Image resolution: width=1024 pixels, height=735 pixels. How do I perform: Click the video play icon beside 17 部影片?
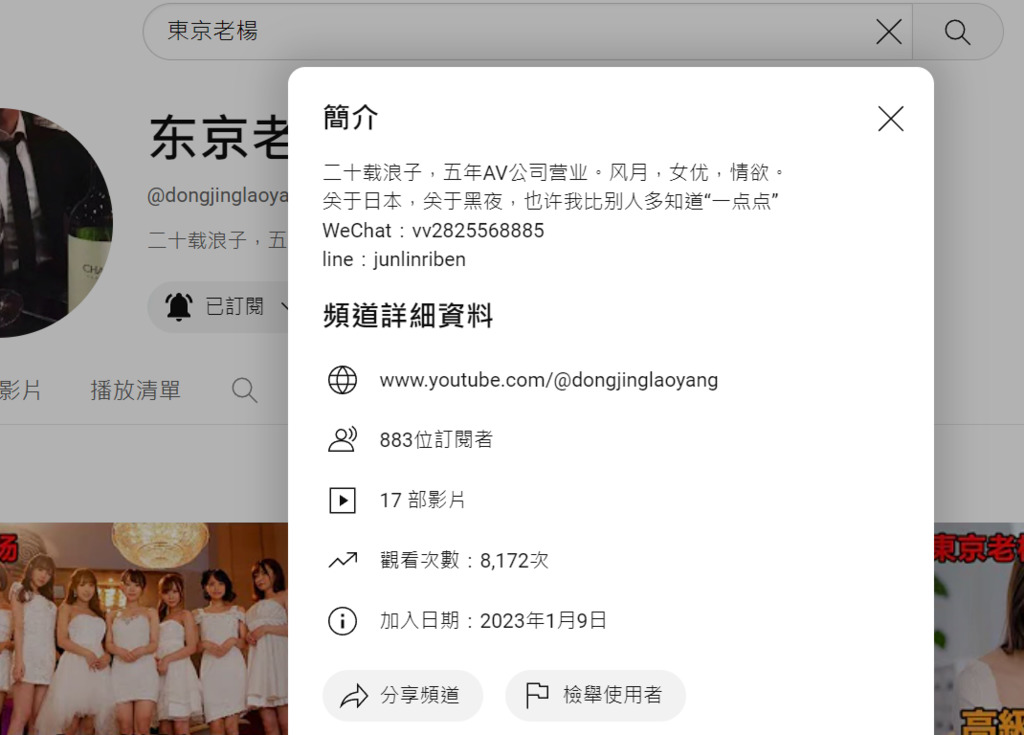pos(343,500)
